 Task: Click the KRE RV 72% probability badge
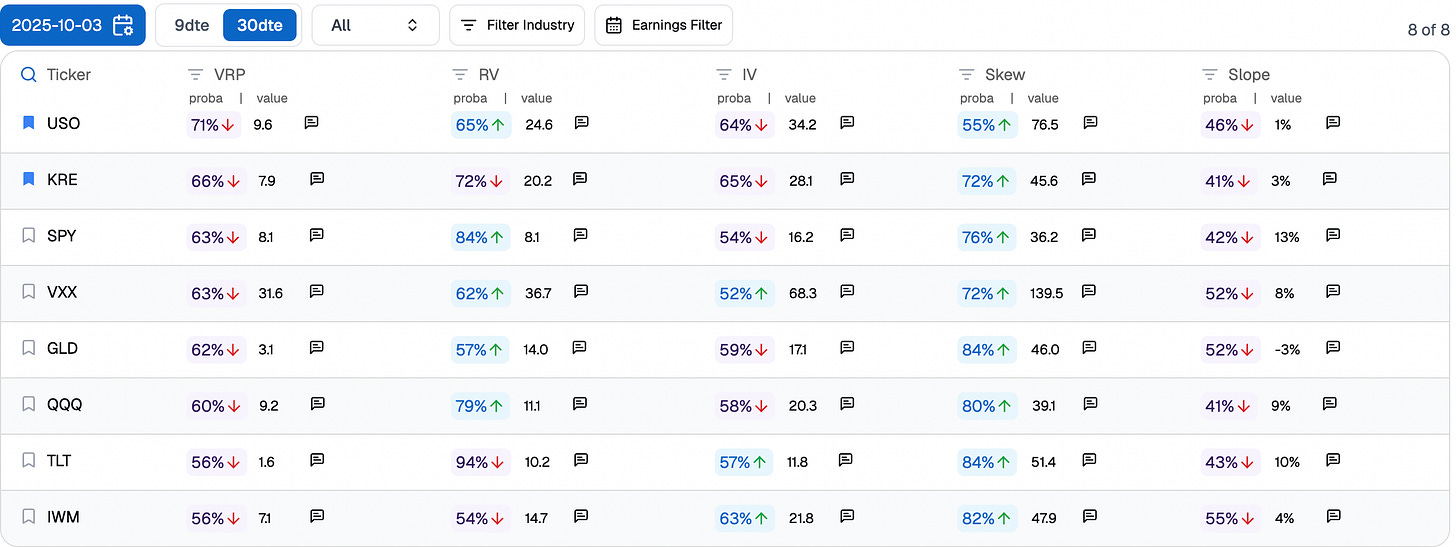click(480, 181)
